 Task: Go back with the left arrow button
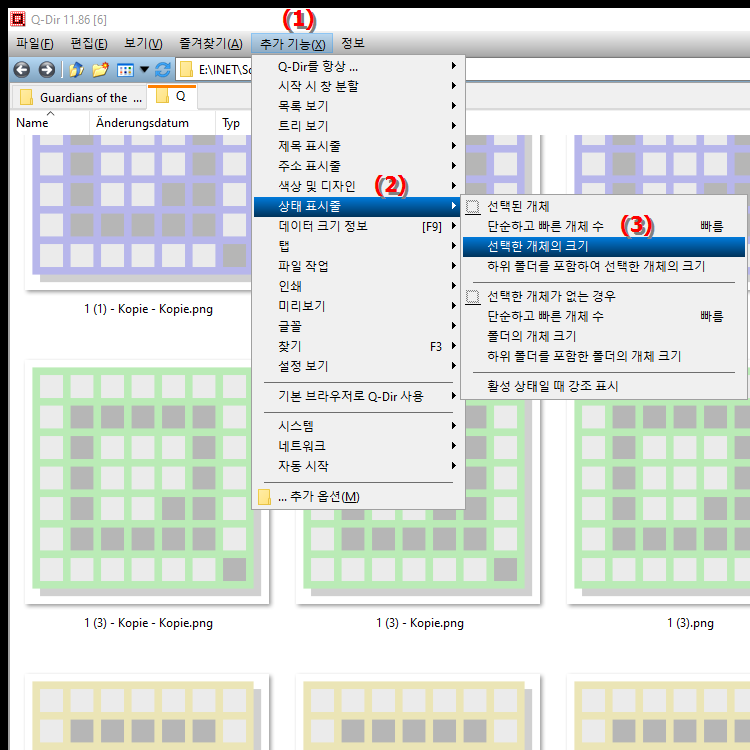22,70
